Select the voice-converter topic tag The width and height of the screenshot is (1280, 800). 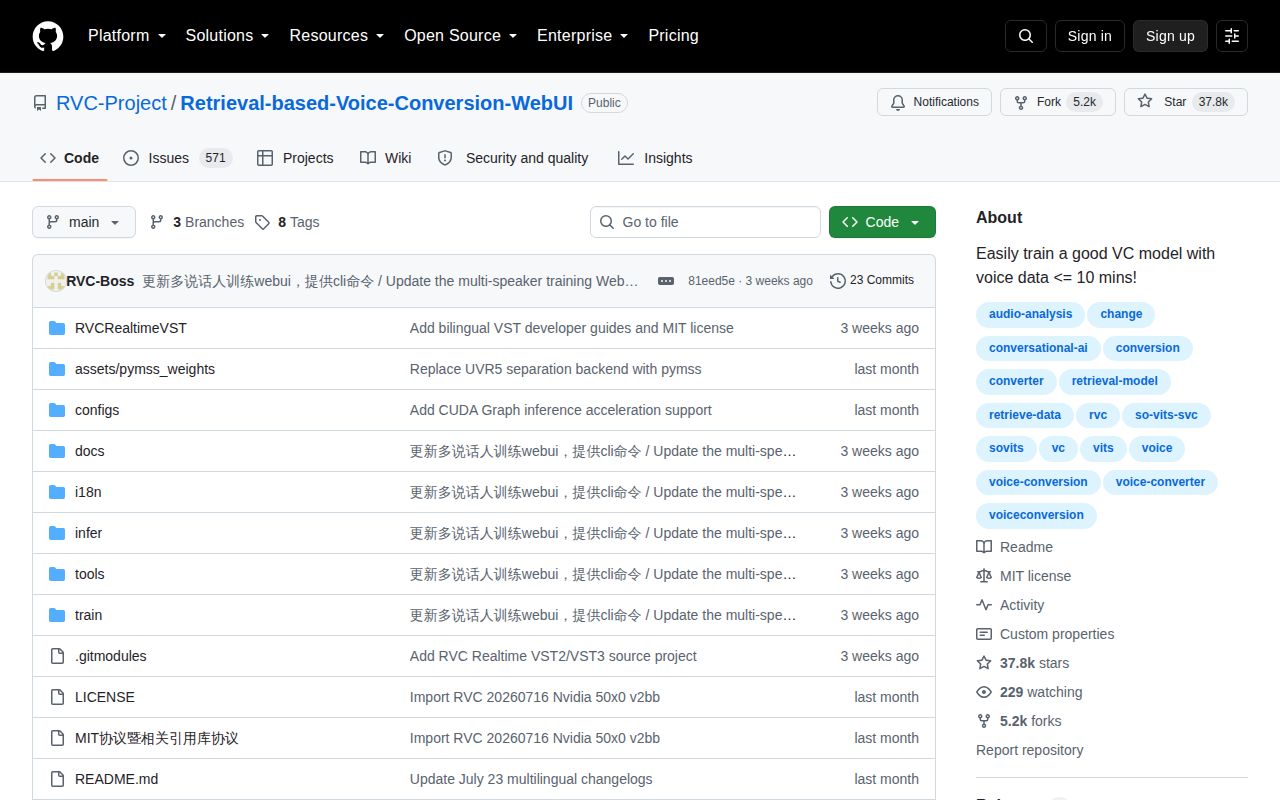click(x=1160, y=482)
